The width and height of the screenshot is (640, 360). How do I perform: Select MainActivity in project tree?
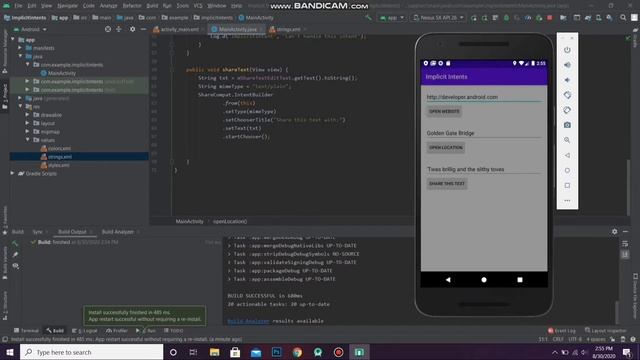58,73
